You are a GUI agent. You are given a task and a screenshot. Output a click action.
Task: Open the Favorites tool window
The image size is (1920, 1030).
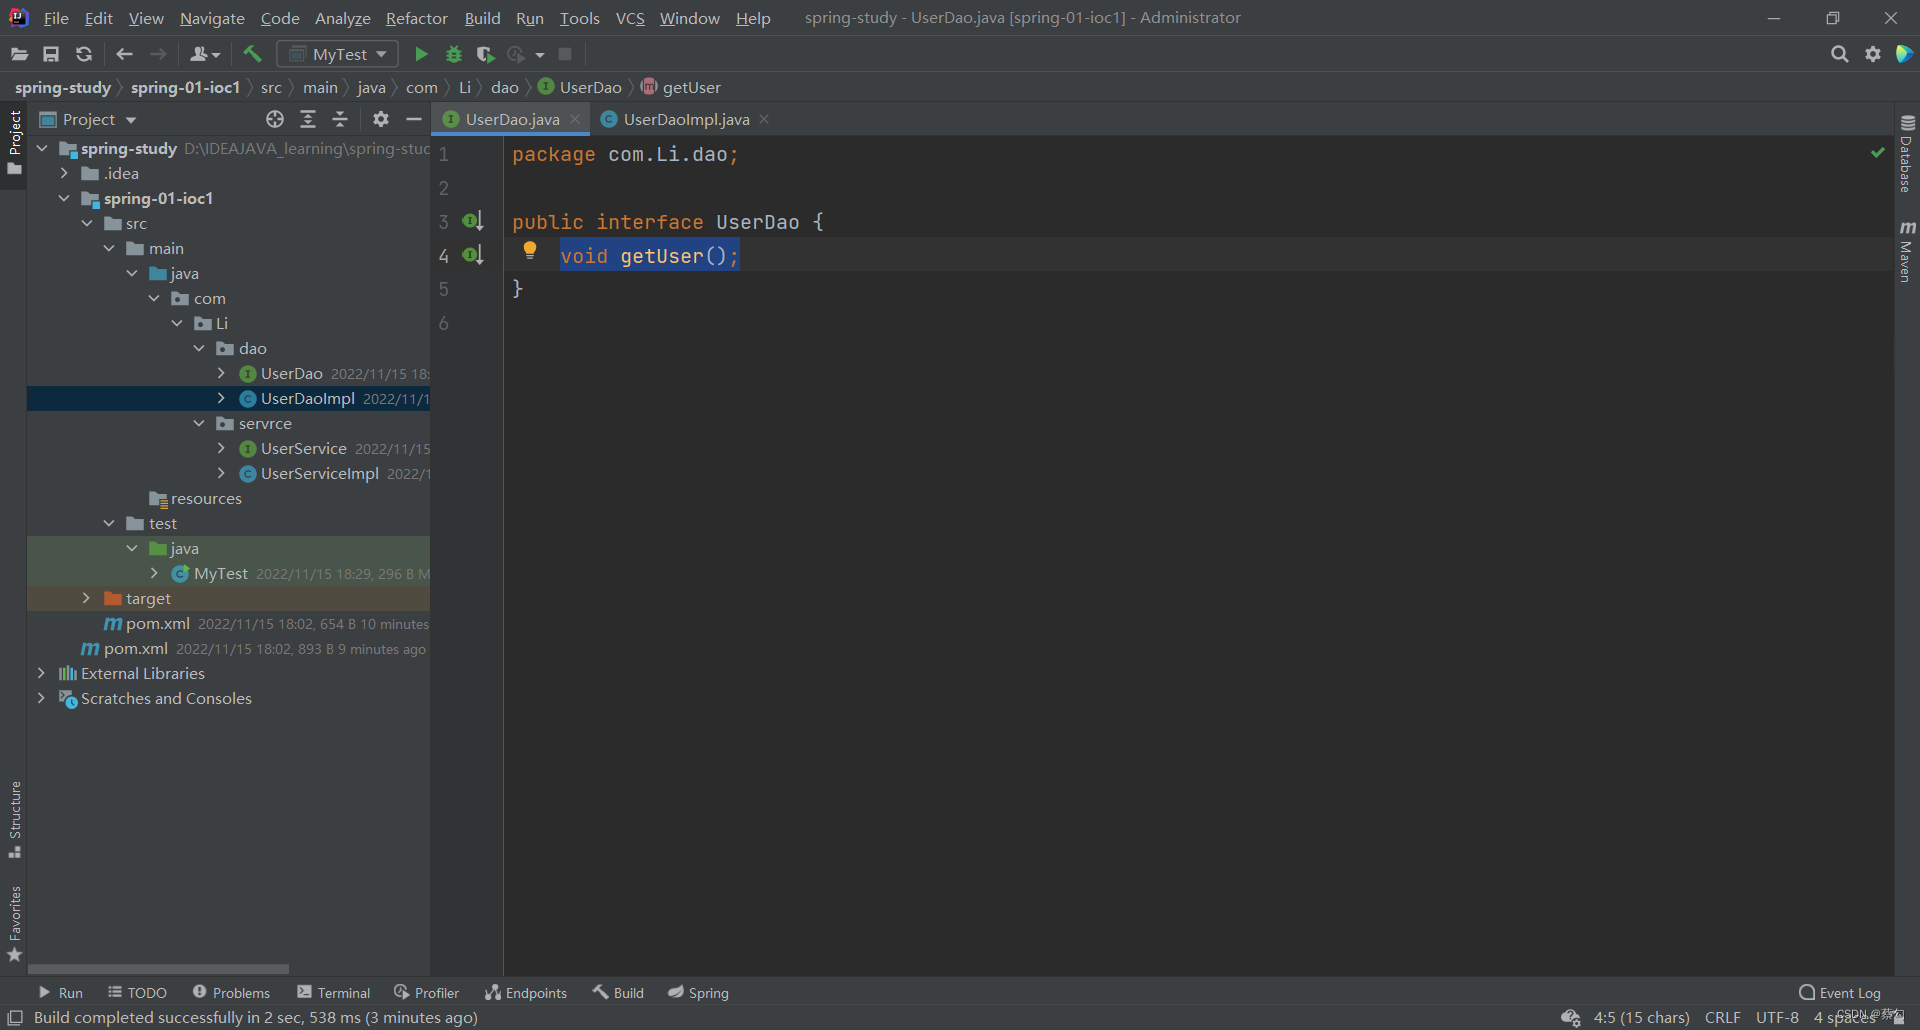click(x=15, y=925)
